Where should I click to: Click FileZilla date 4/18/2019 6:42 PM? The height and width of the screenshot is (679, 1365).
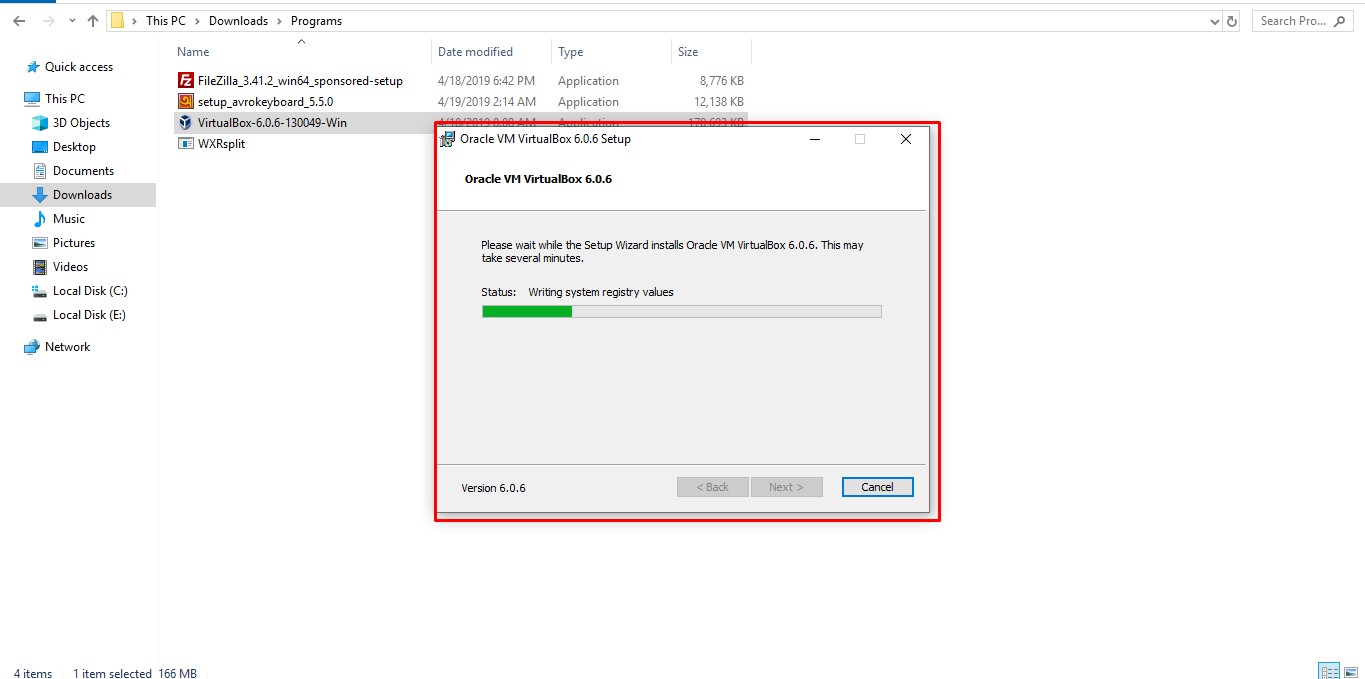pyautogui.click(x=486, y=81)
